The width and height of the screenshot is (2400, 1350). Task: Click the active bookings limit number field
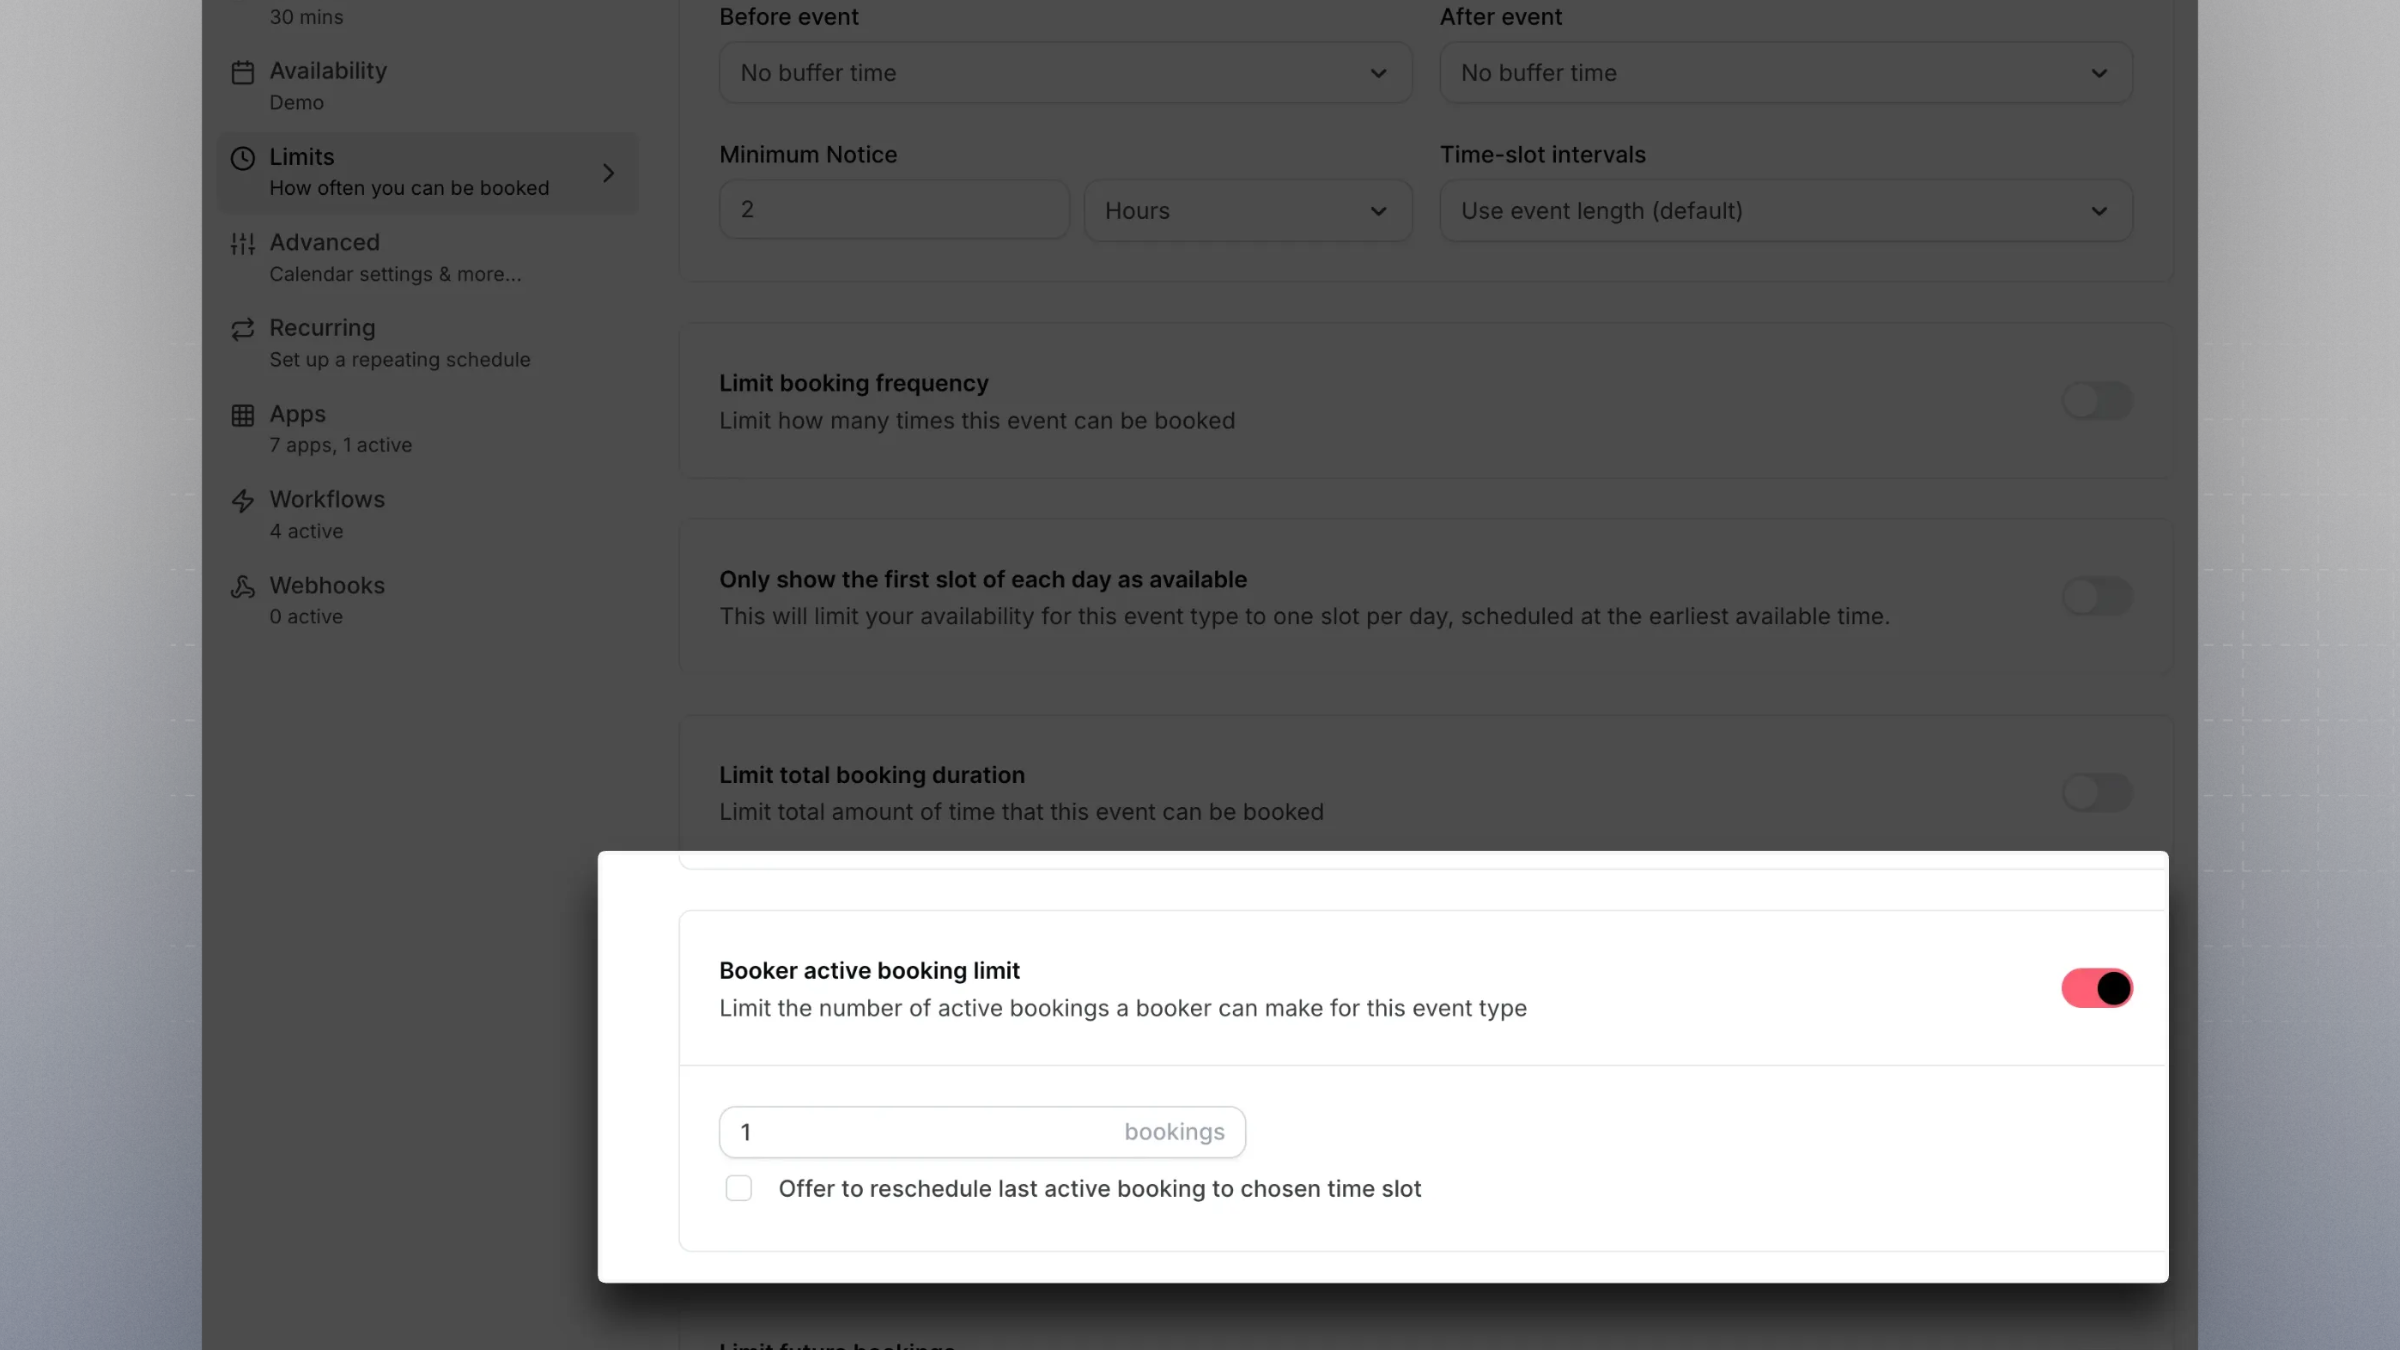tap(920, 1132)
